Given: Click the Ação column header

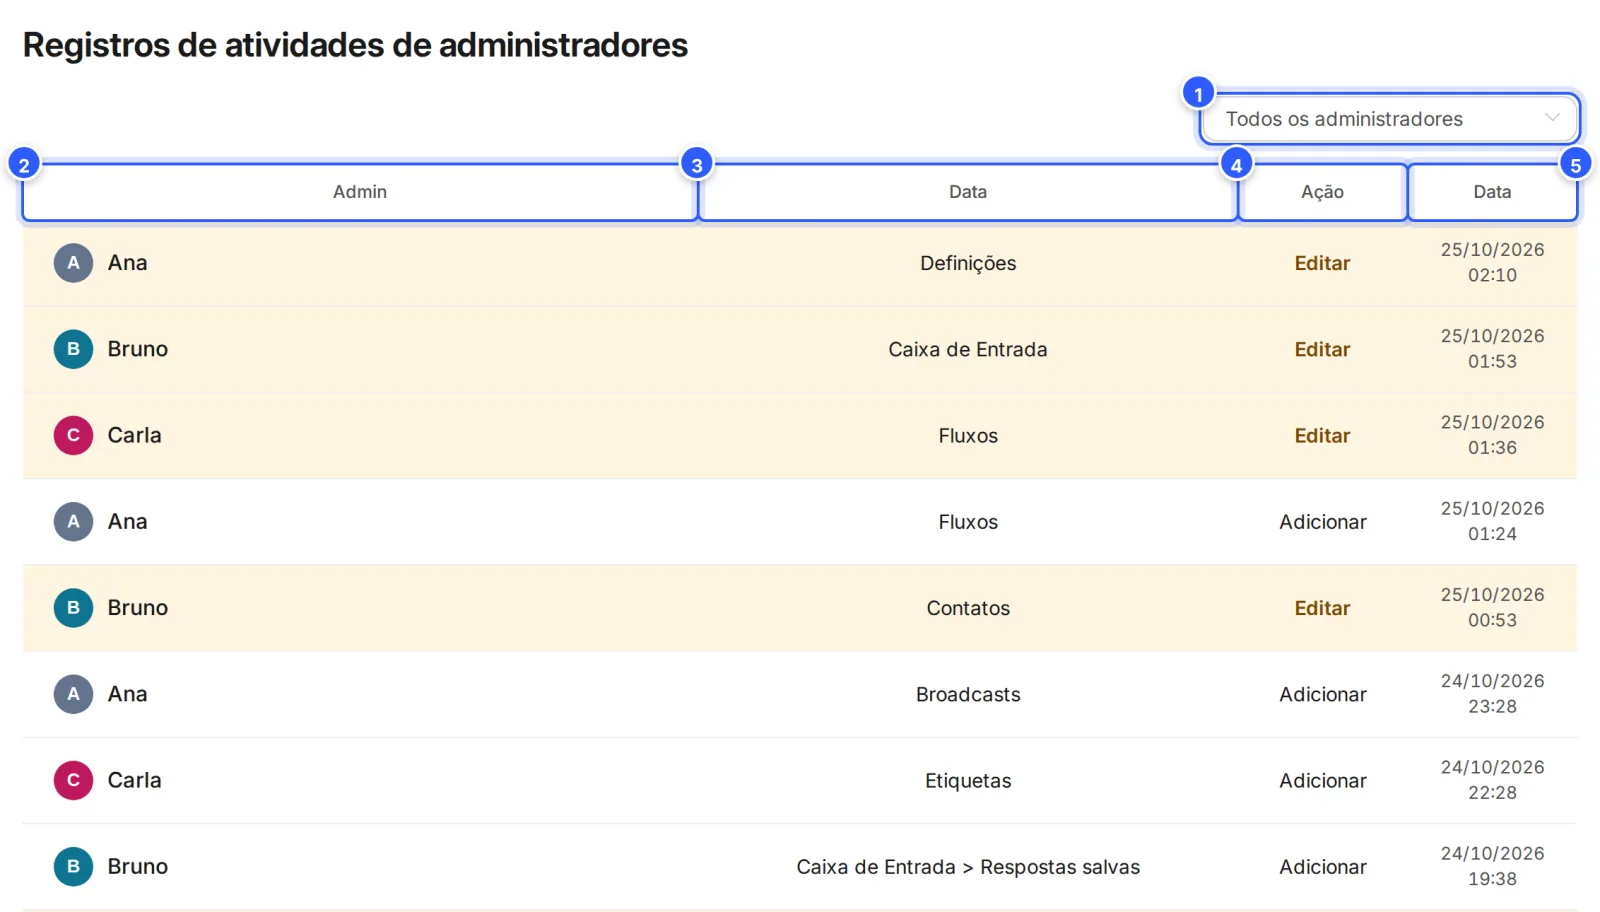Looking at the screenshot, I should [x=1322, y=192].
